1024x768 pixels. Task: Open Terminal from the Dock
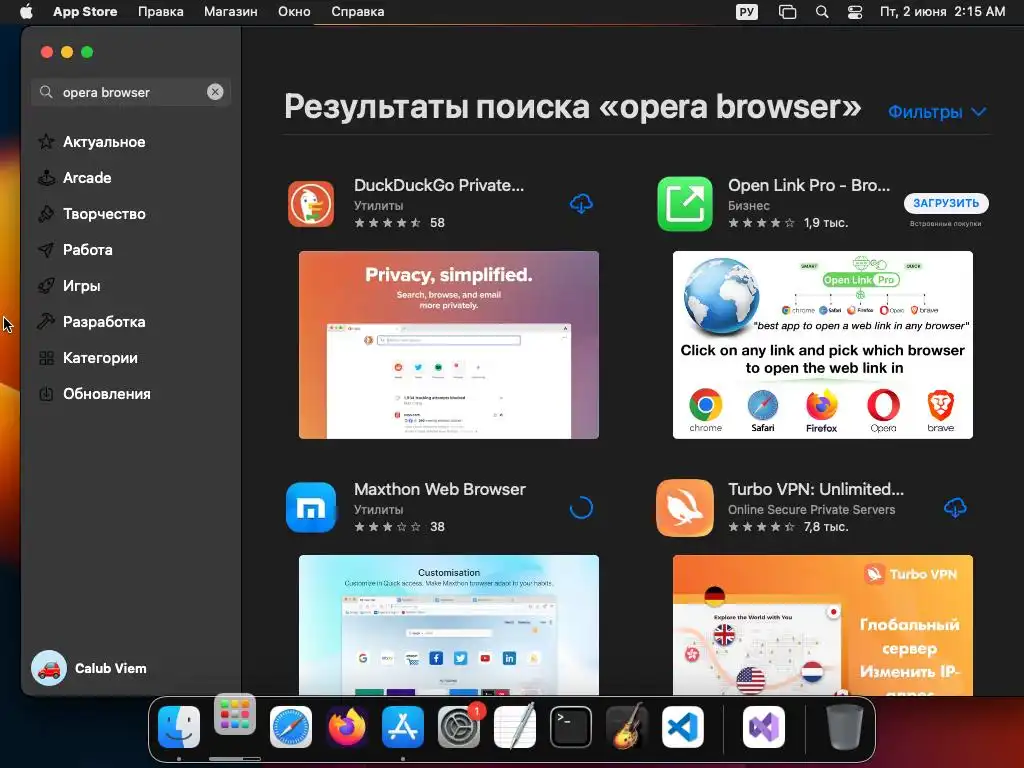(571, 727)
